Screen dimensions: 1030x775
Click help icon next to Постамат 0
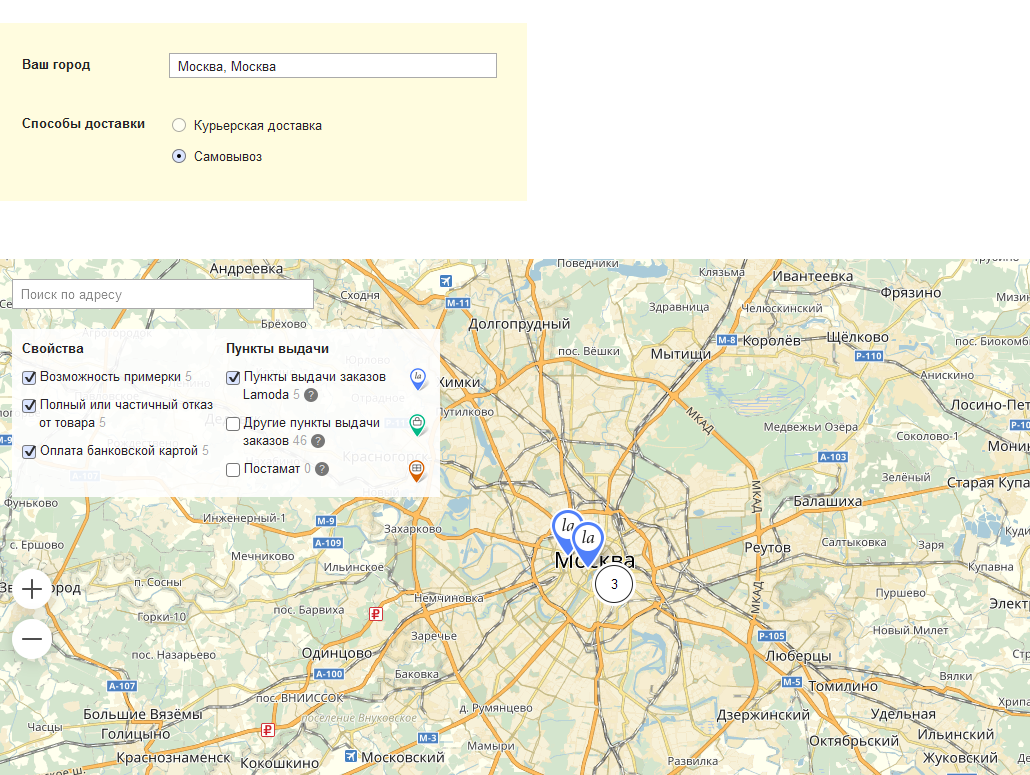[x=322, y=469]
